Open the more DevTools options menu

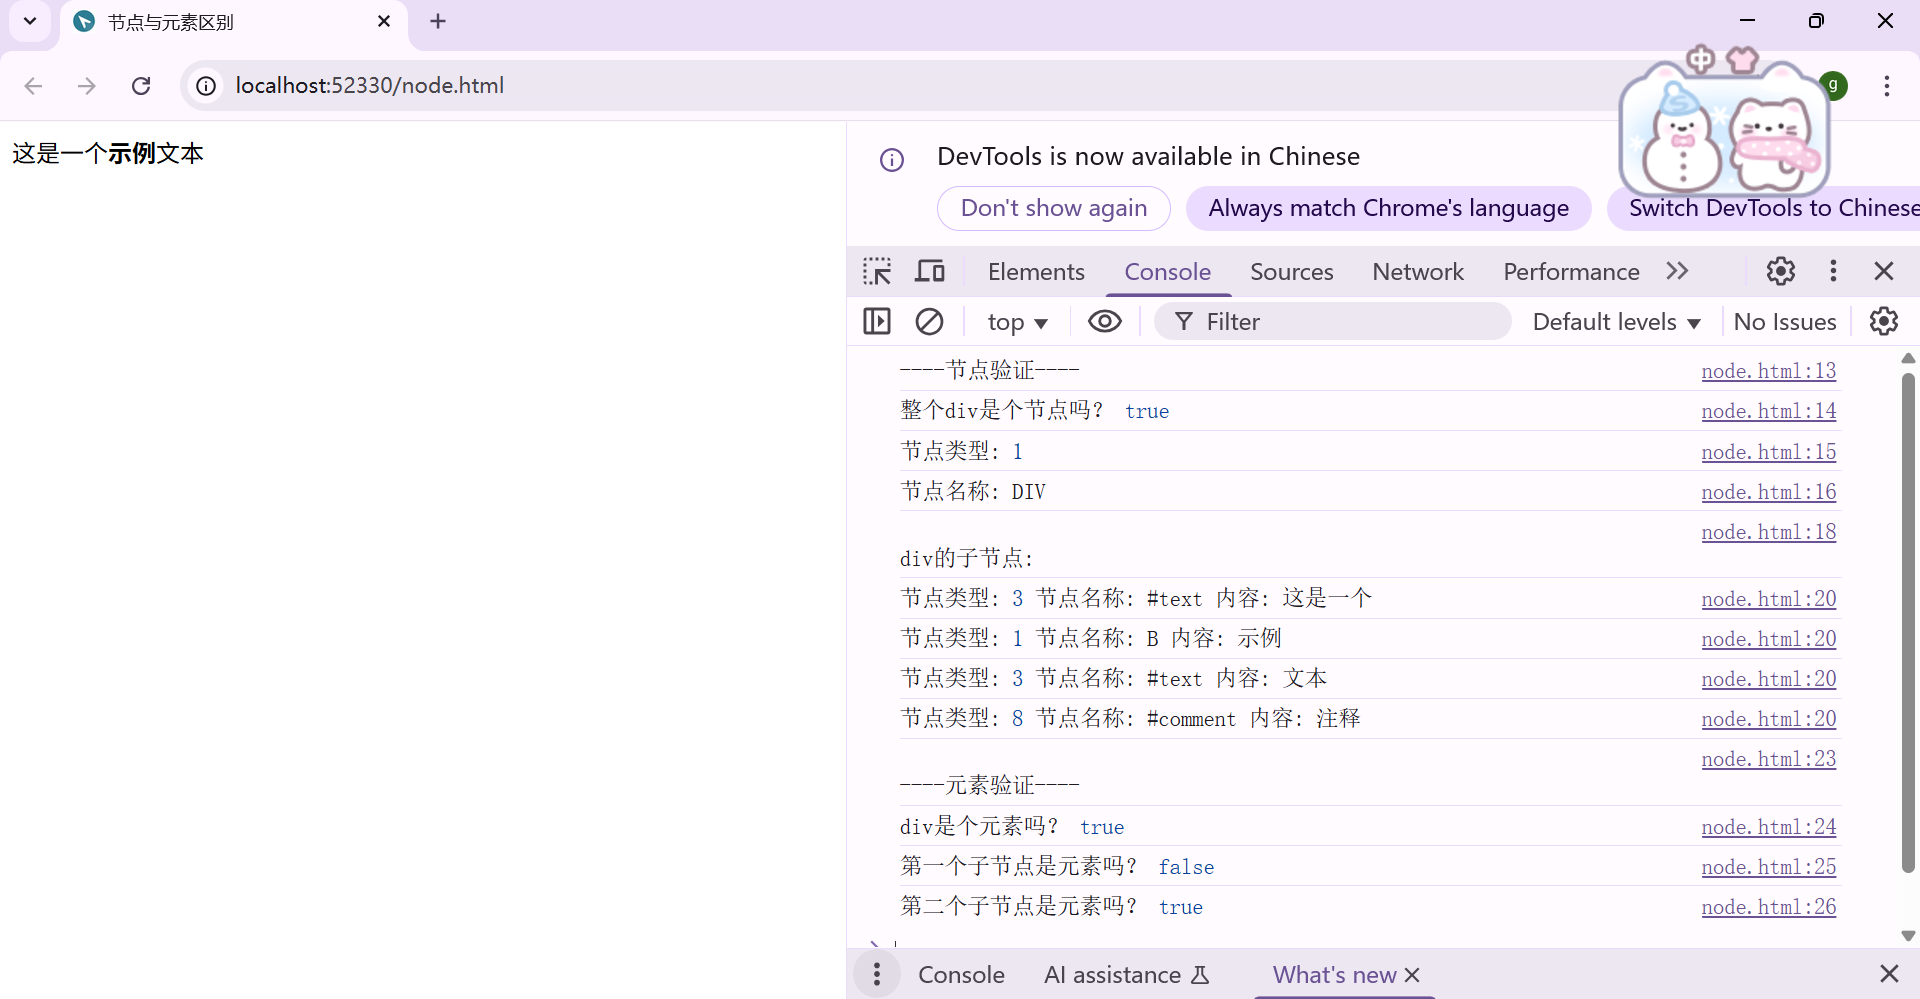coord(1833,271)
